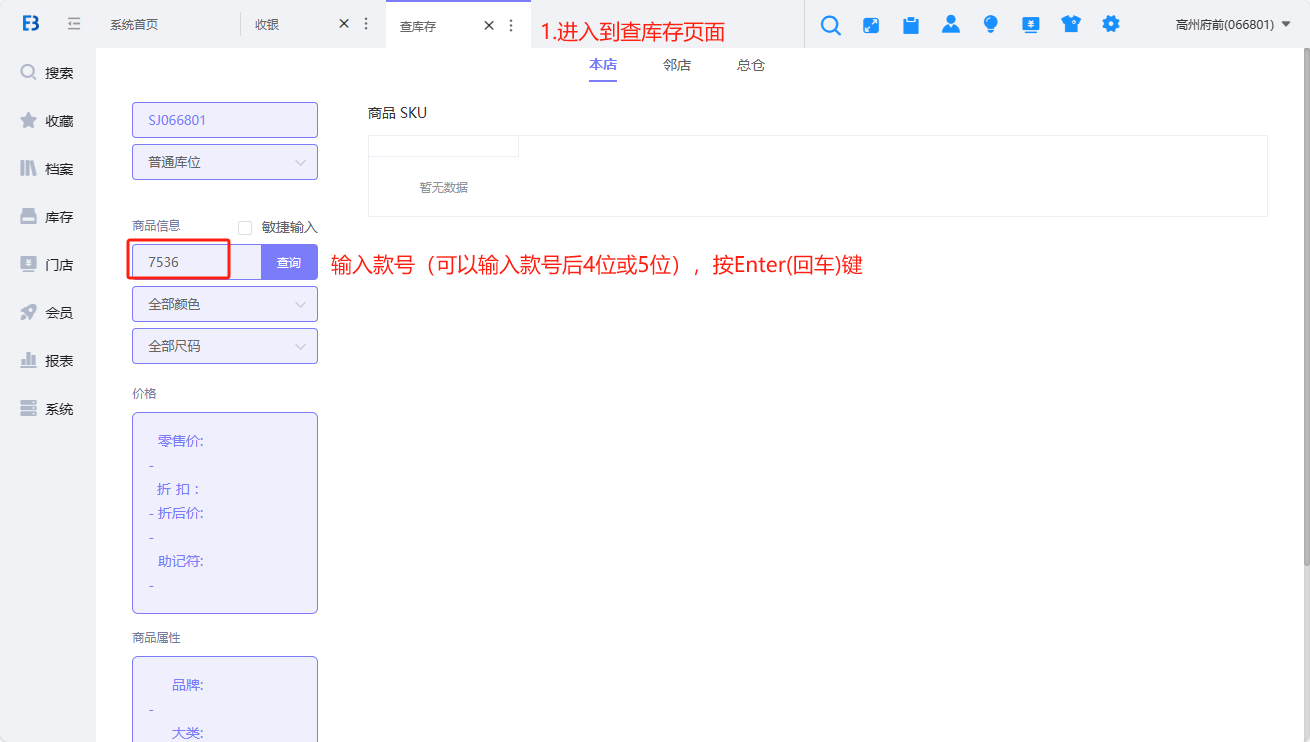Switch to the 收银 tab
The height and width of the screenshot is (742, 1310).
pos(267,25)
